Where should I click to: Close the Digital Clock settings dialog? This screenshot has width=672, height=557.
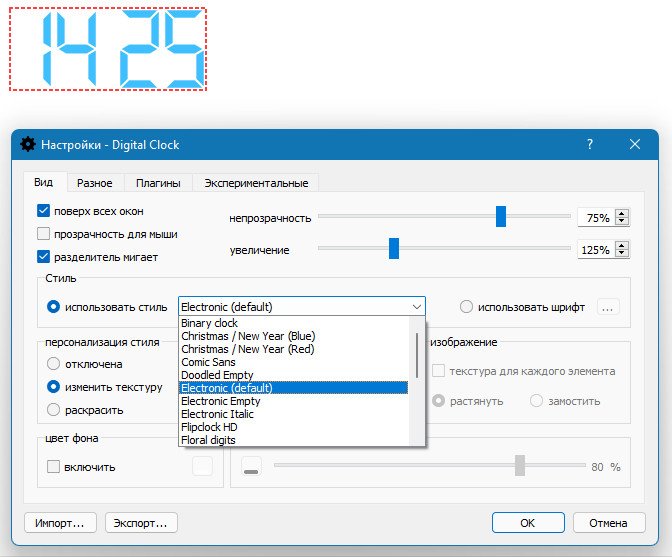635,144
